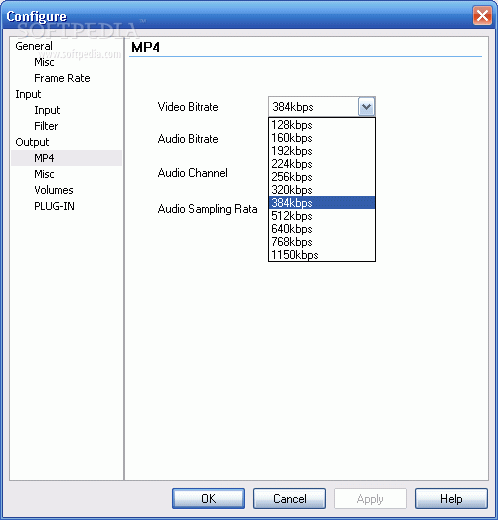Choose 128kbps video bitrate
Screen dimensions: 498x520
(x=322, y=125)
